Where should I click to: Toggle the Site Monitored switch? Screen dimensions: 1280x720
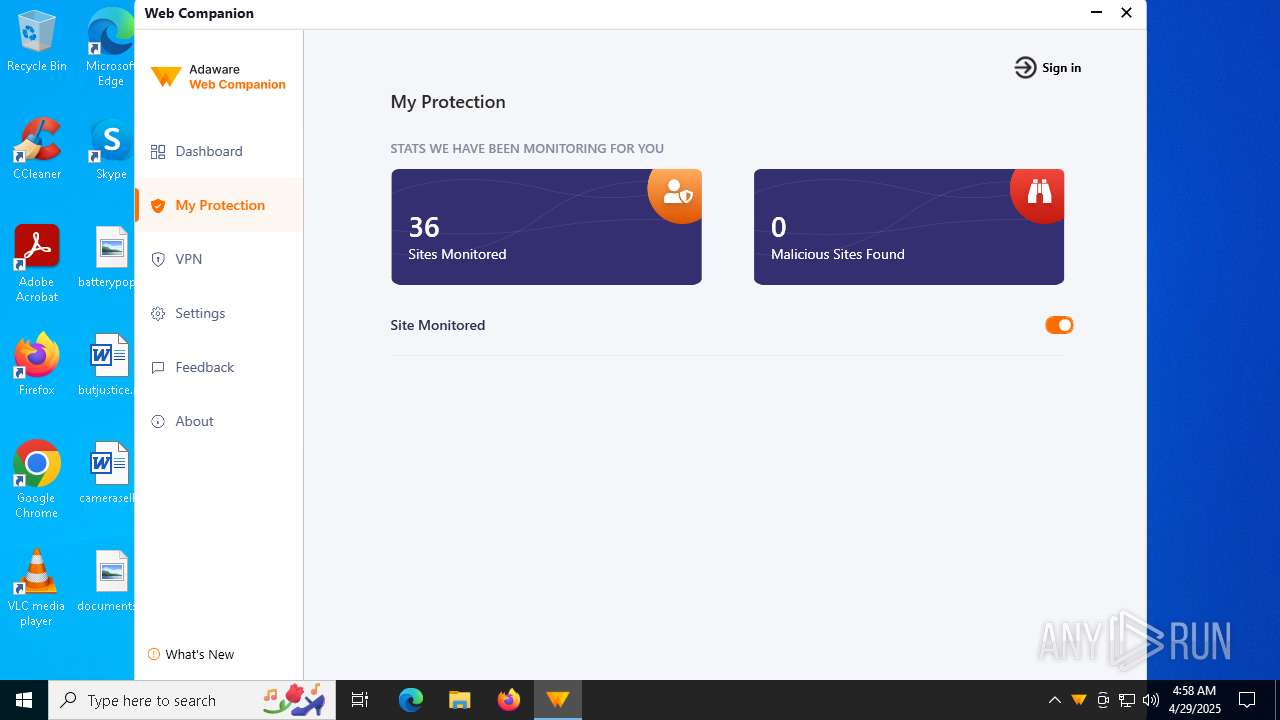click(x=1059, y=325)
